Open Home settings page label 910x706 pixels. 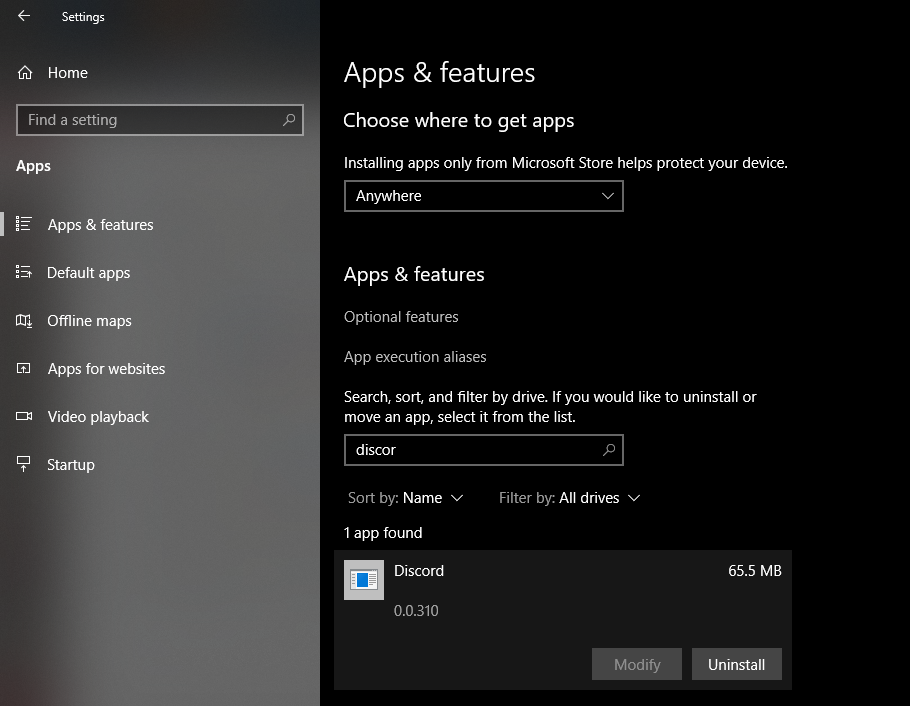[x=68, y=73]
